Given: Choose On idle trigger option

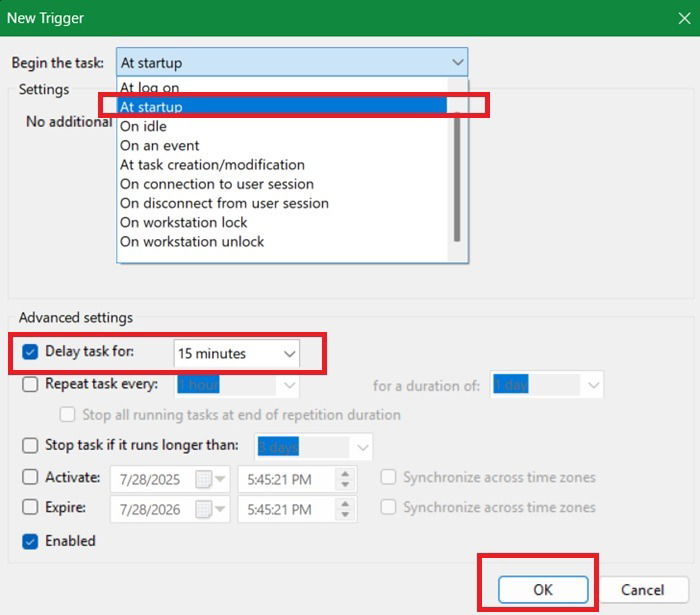Looking at the screenshot, I should pyautogui.click(x=144, y=127).
